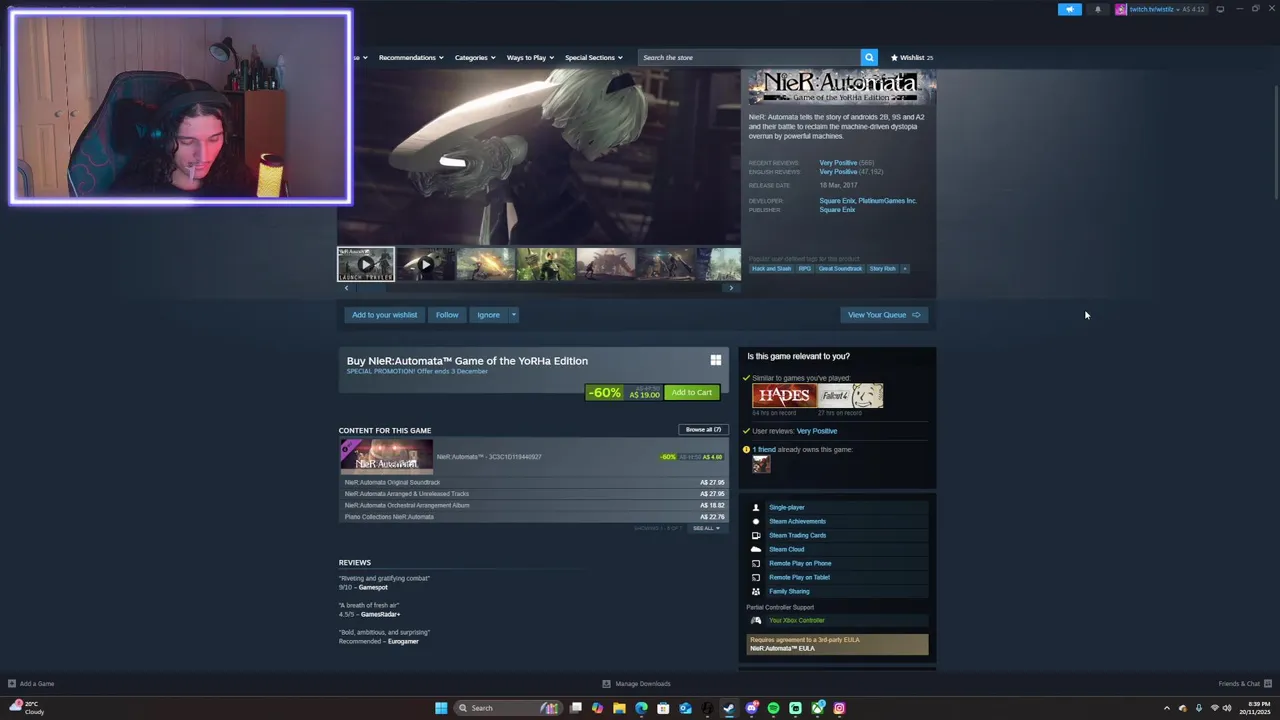The height and width of the screenshot is (720, 1280).
Task: Select the second video thumbnail in carousel
Action: click(426, 264)
